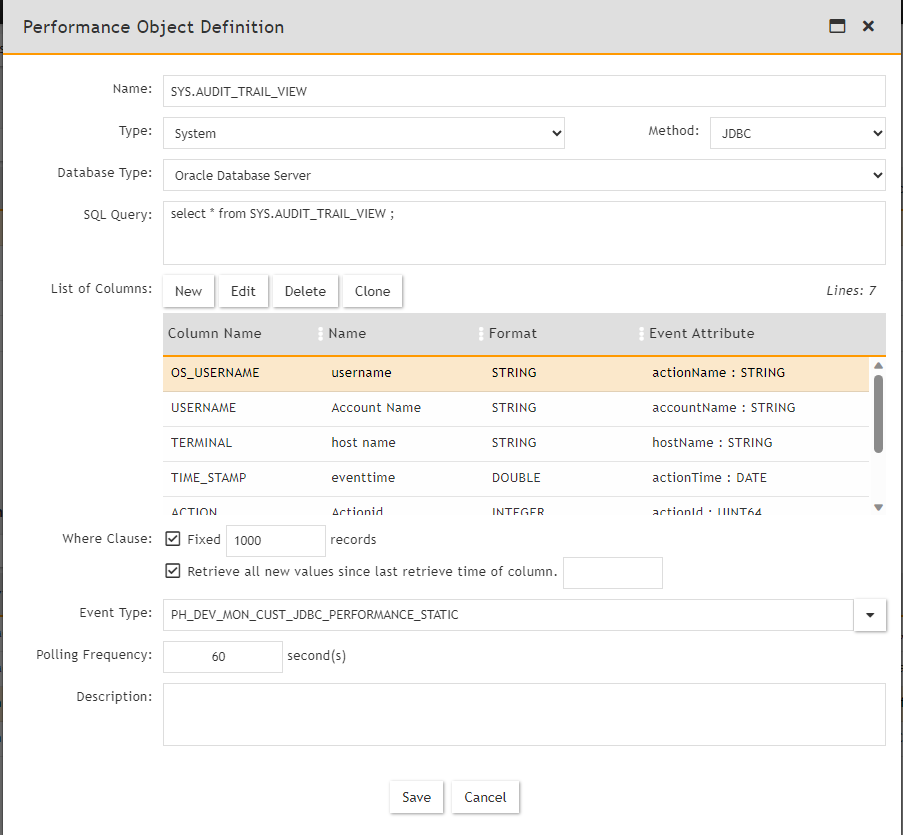Uncheck Retrieve all new values checkbox

173,572
